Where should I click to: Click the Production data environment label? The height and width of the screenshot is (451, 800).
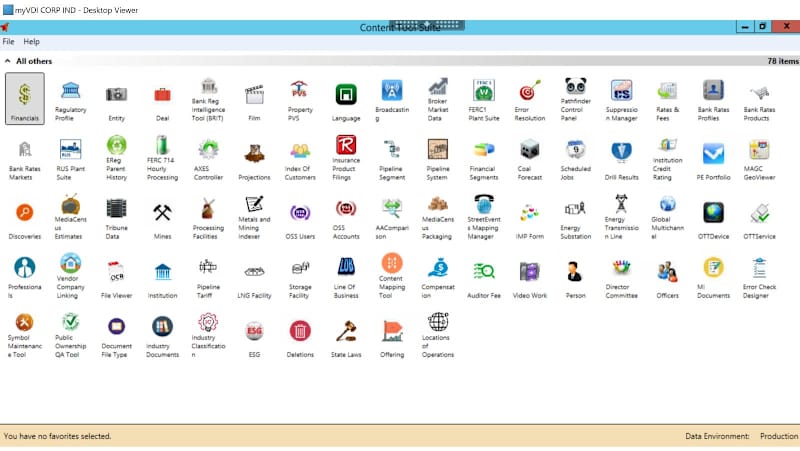779,436
